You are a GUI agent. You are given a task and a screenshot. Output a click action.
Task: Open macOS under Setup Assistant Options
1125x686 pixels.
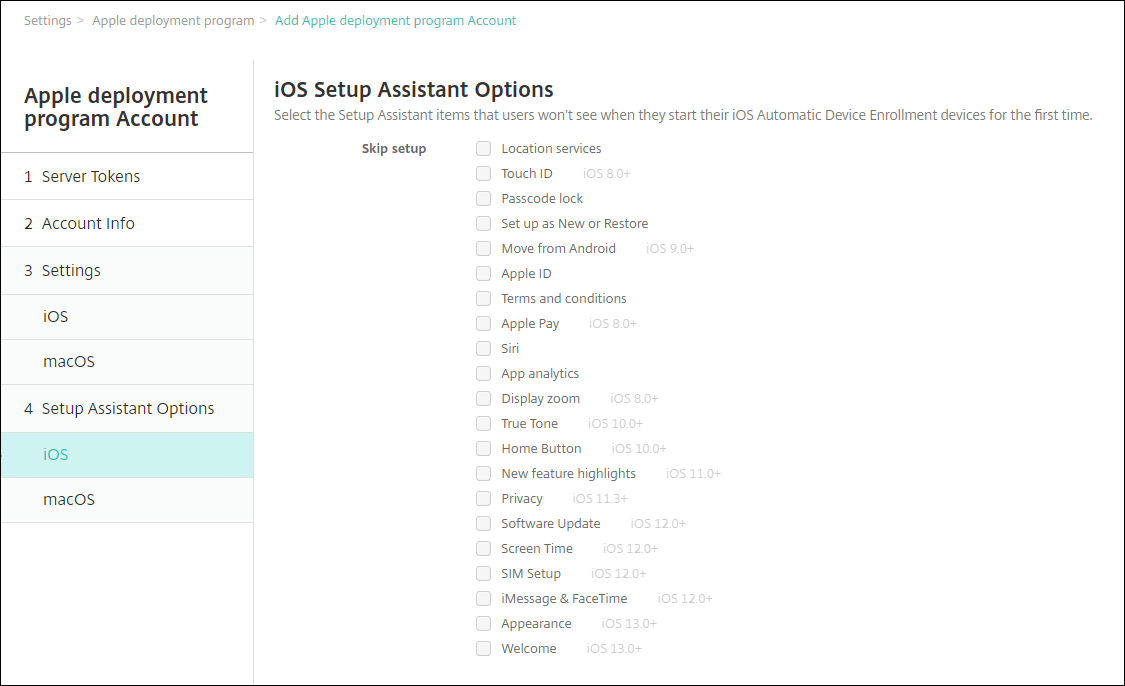tap(69, 500)
